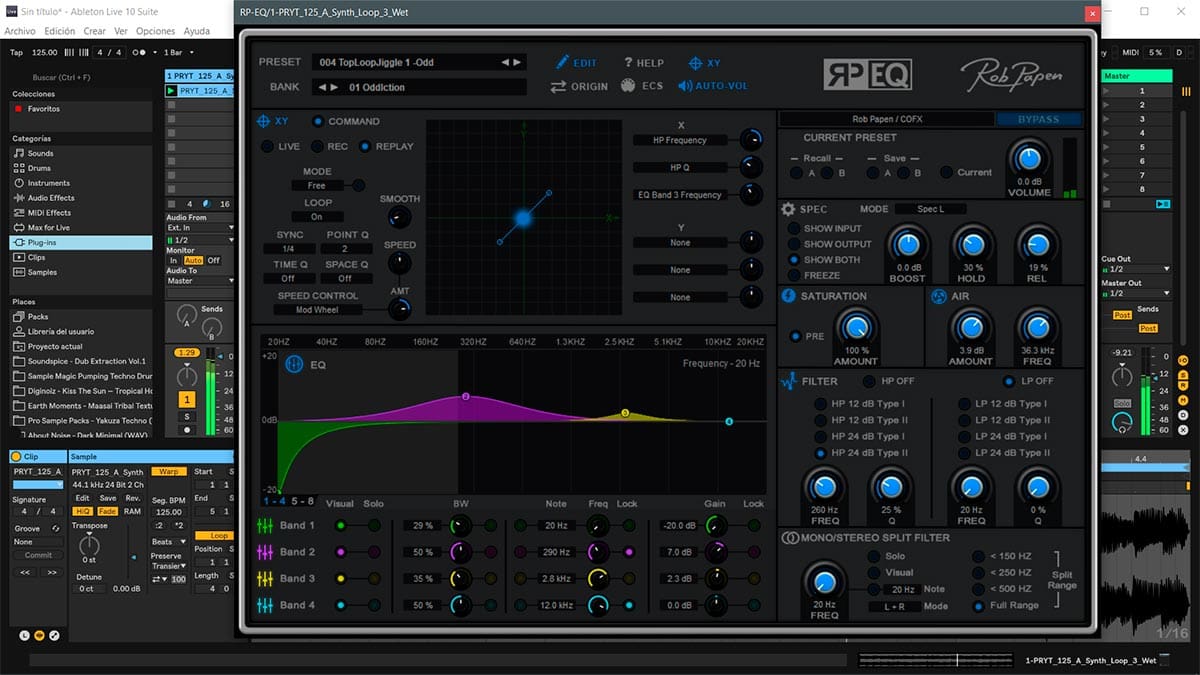Screen dimensions: 1200x675
Task: Select LP 24 dB Type II filter
Action: tap(964, 453)
